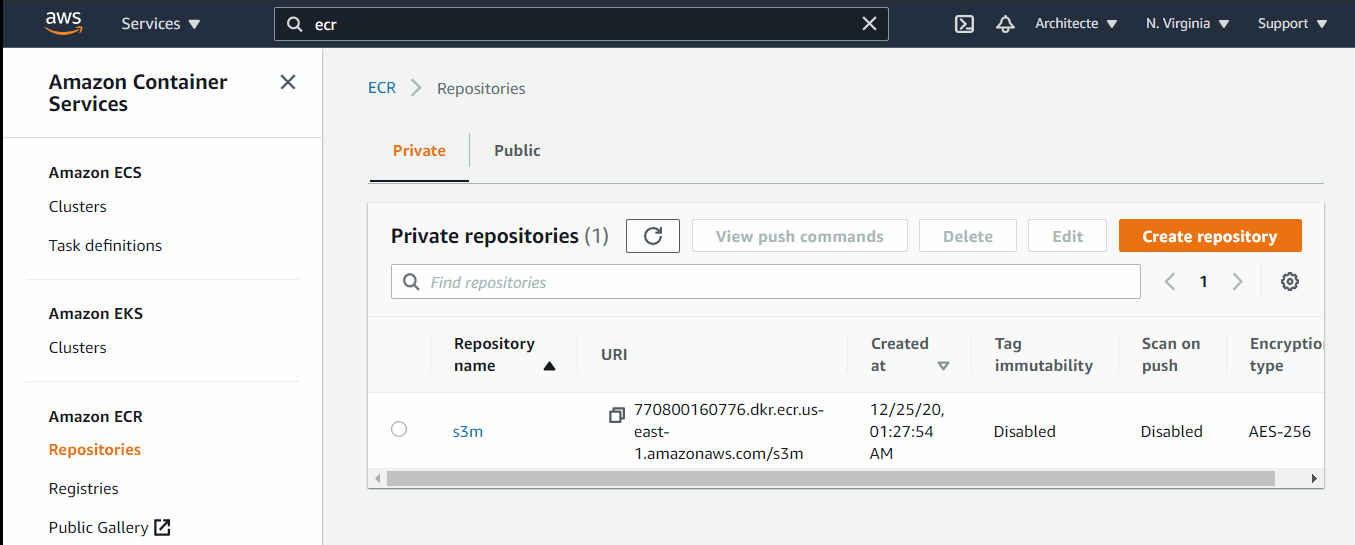The image size is (1355, 545).
Task: Click the Edit button
Action: point(1068,236)
